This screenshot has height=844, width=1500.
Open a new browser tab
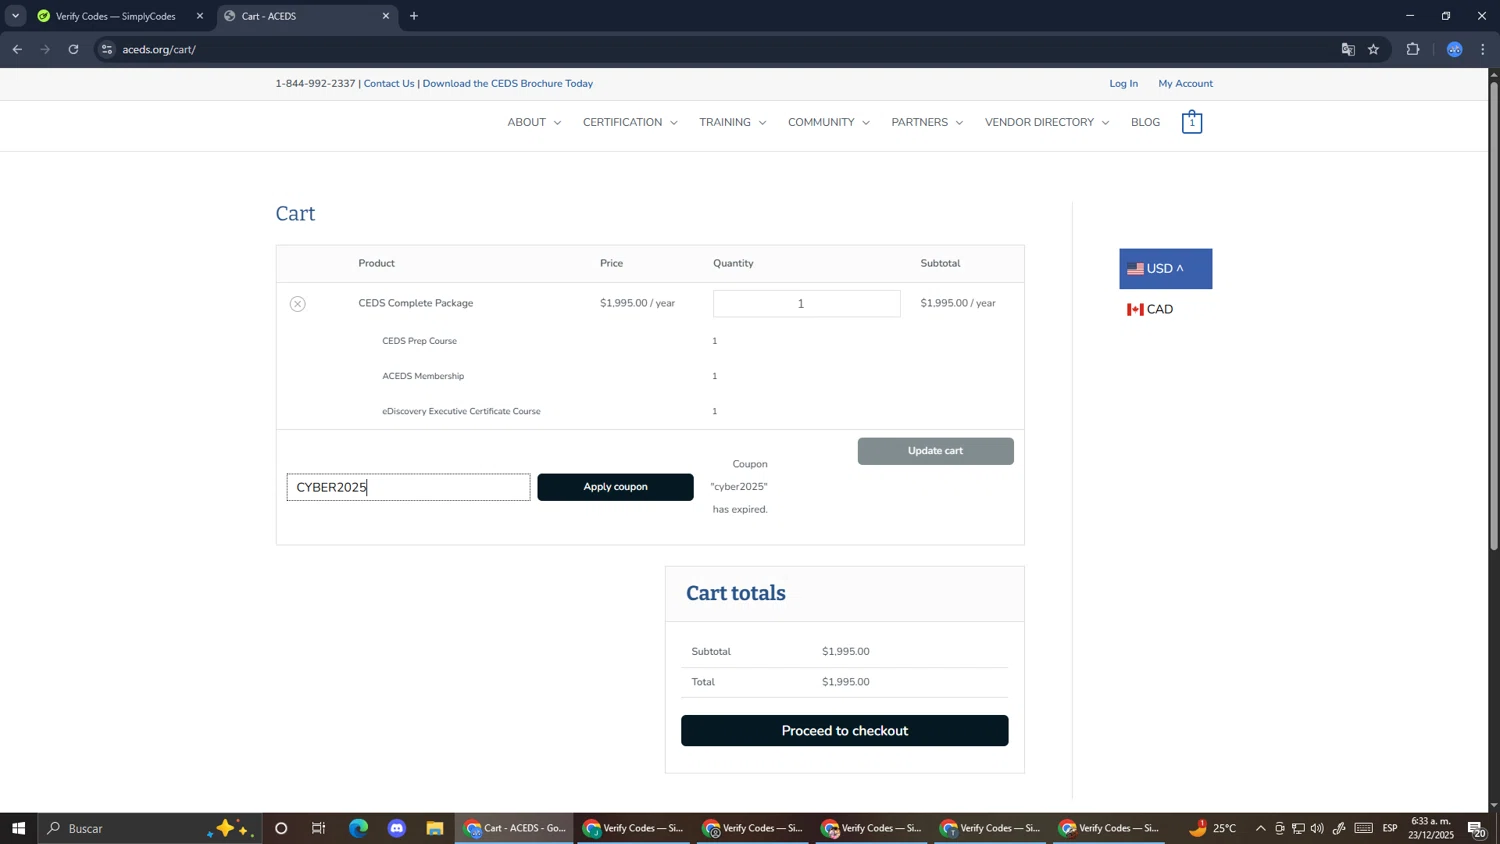click(414, 16)
